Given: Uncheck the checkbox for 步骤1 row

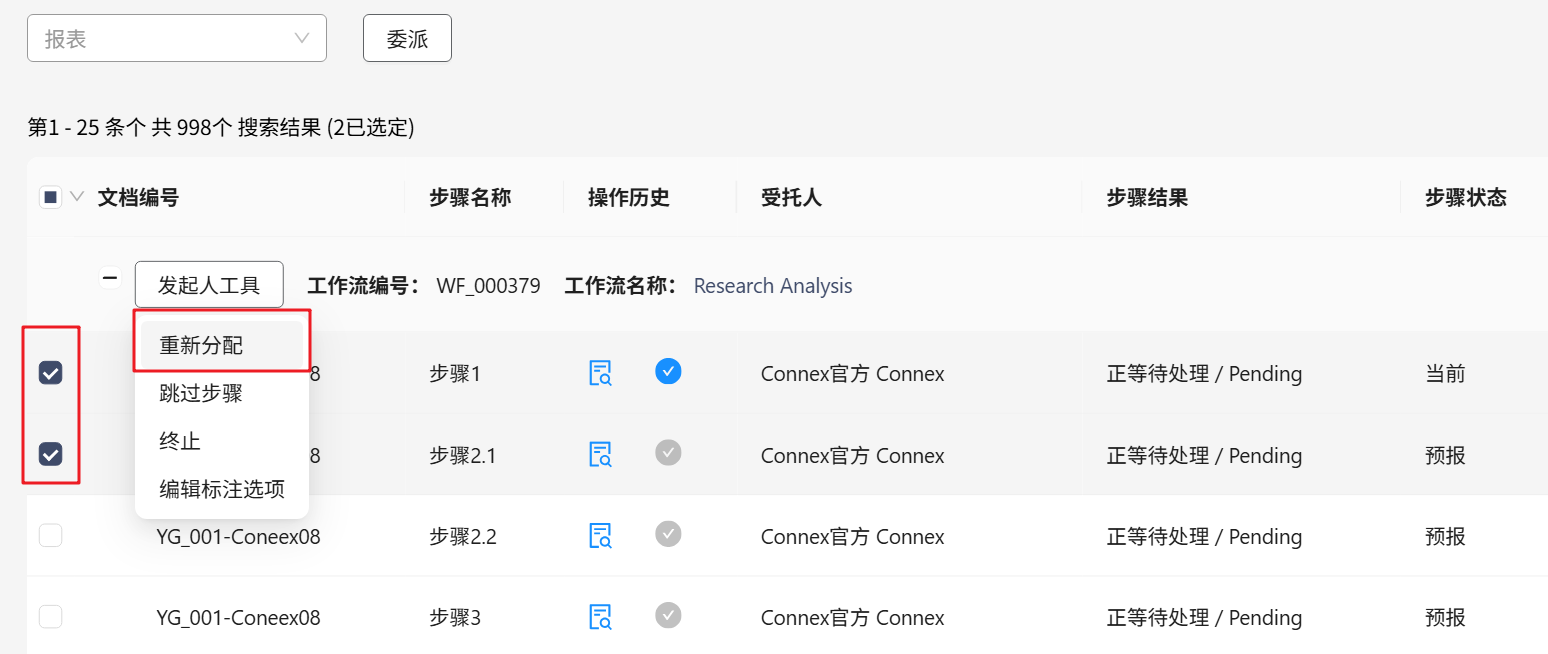Looking at the screenshot, I should pos(50,373).
